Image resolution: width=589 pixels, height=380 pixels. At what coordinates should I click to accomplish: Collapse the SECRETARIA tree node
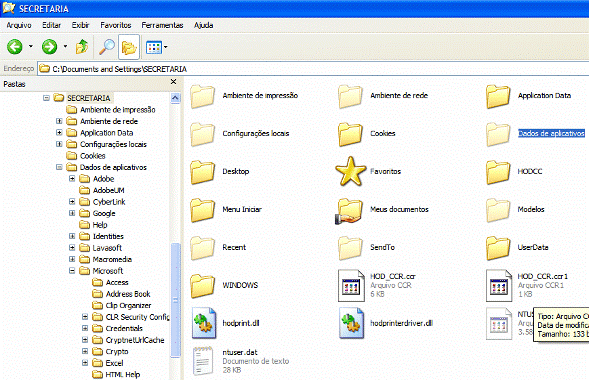tap(46, 98)
